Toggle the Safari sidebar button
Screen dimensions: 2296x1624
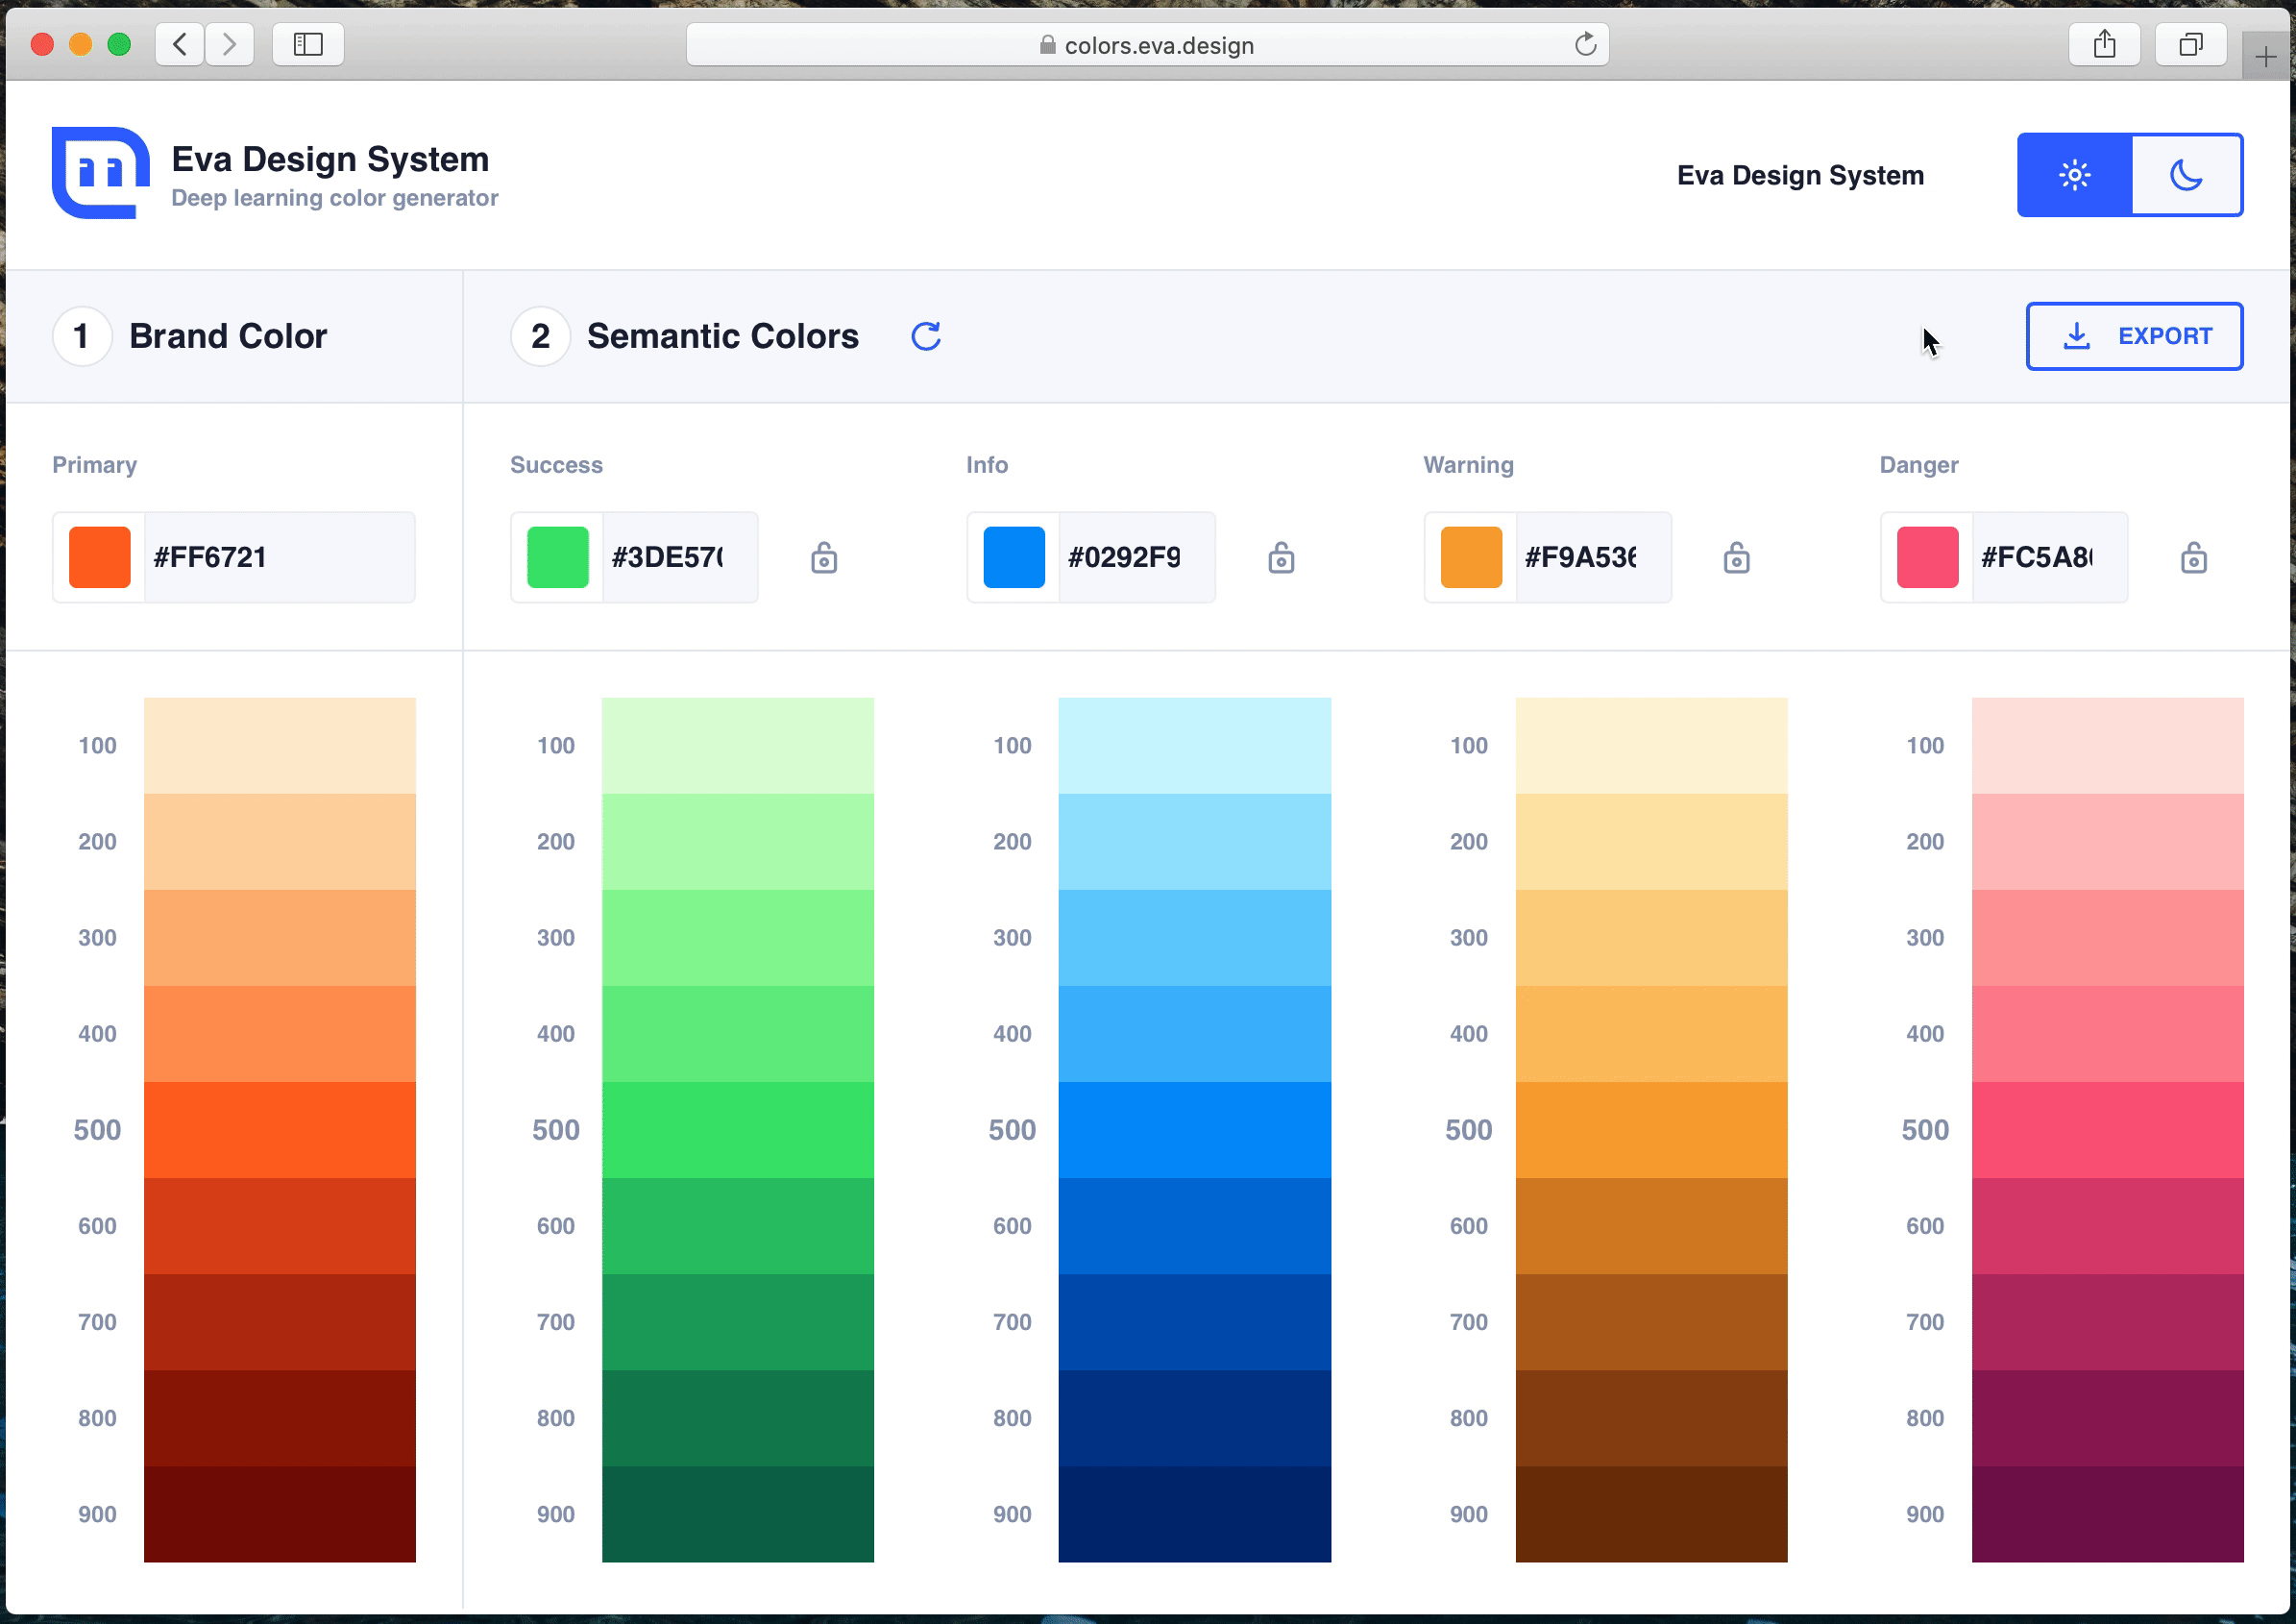tap(308, 44)
